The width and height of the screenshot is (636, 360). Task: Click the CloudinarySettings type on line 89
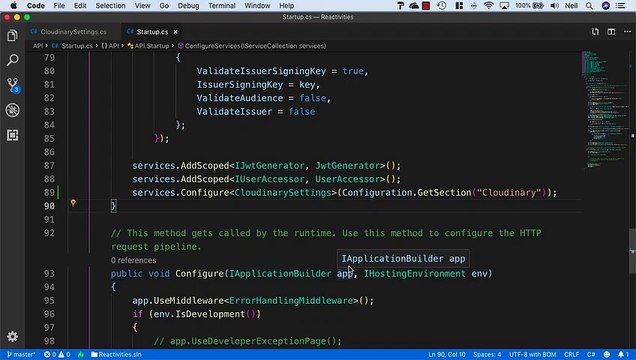tap(283, 193)
